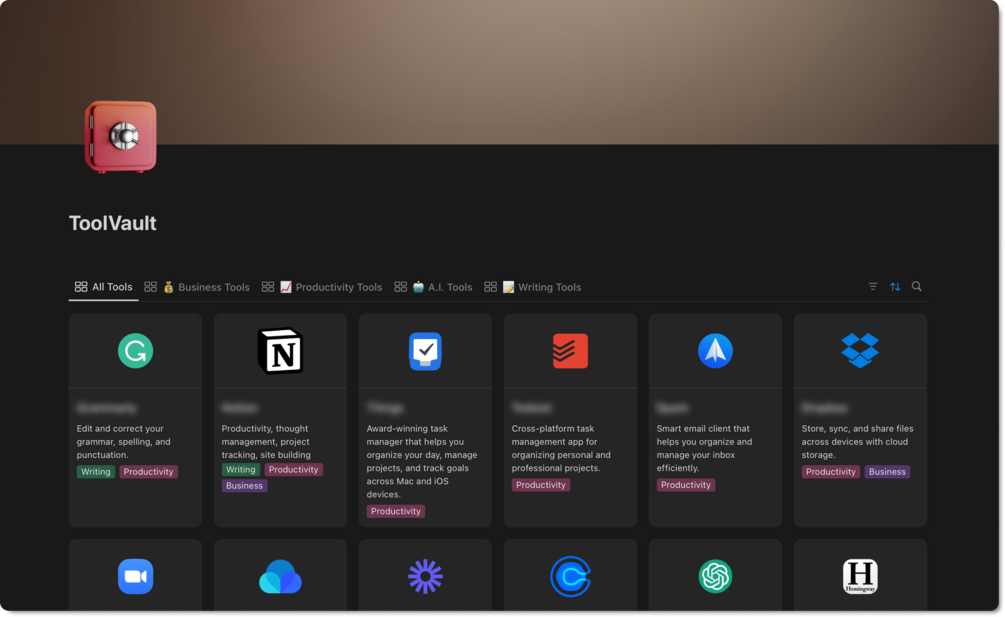This screenshot has width=1005, height=617.
Task: Click the Spark blue arrow icon
Action: point(715,350)
